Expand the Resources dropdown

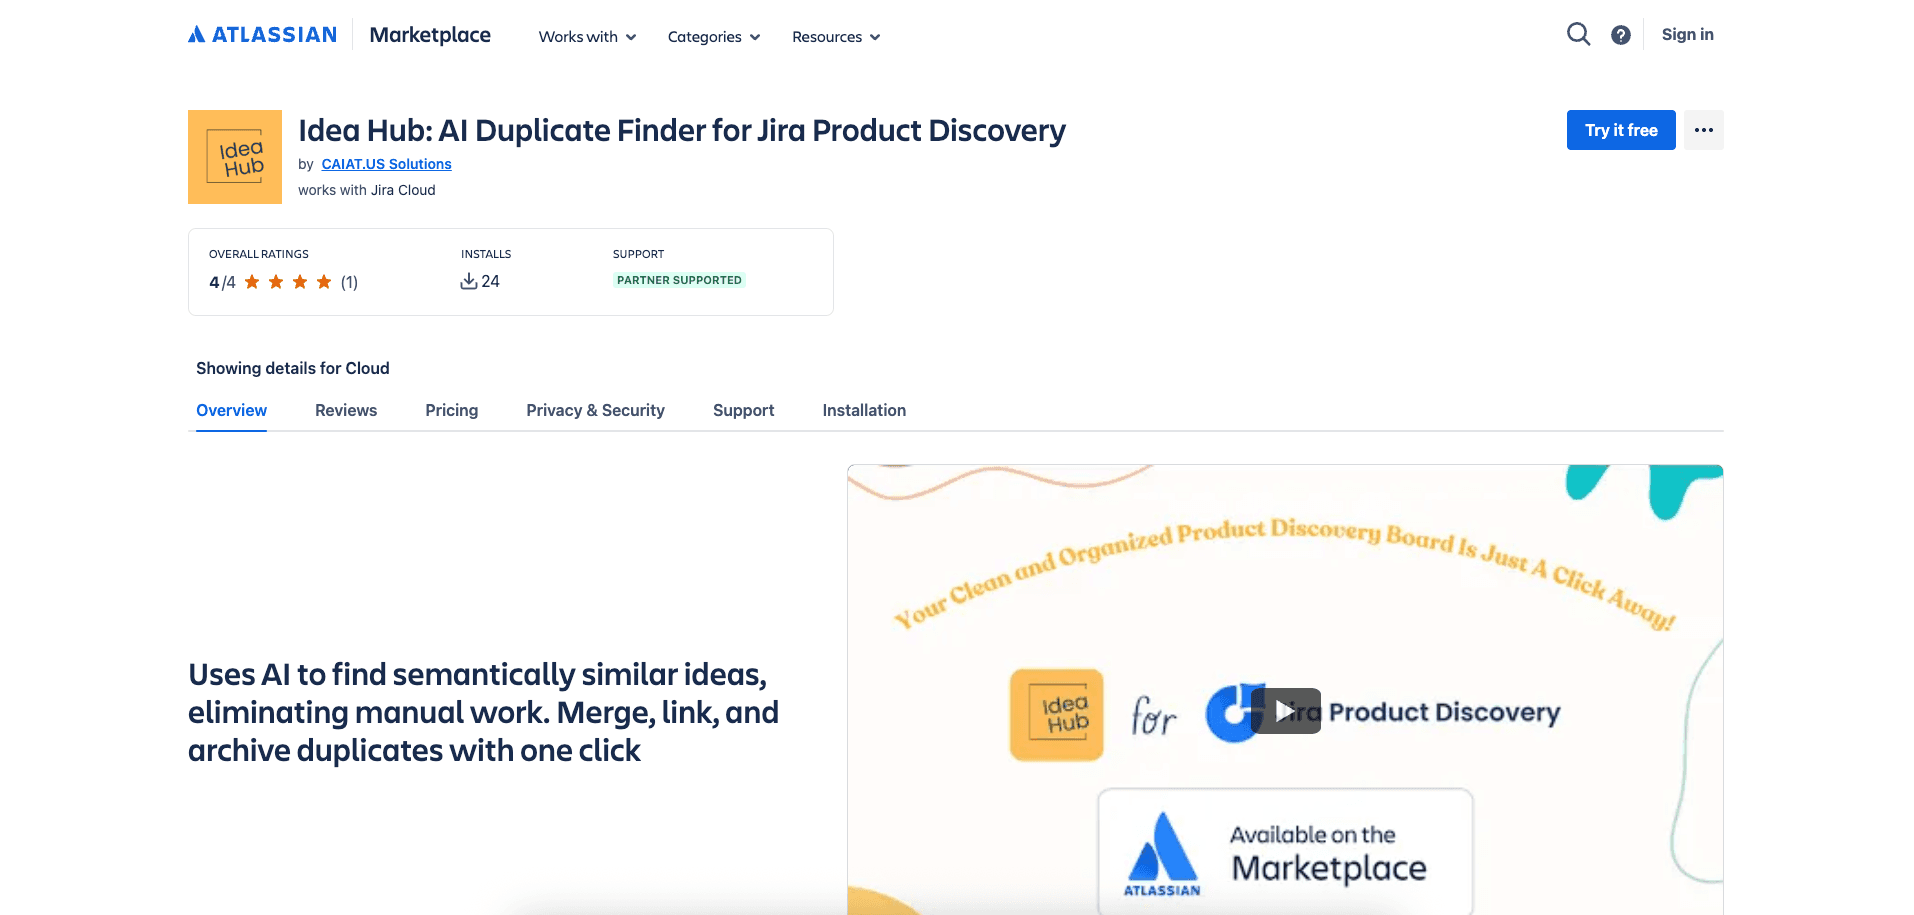[x=834, y=36]
